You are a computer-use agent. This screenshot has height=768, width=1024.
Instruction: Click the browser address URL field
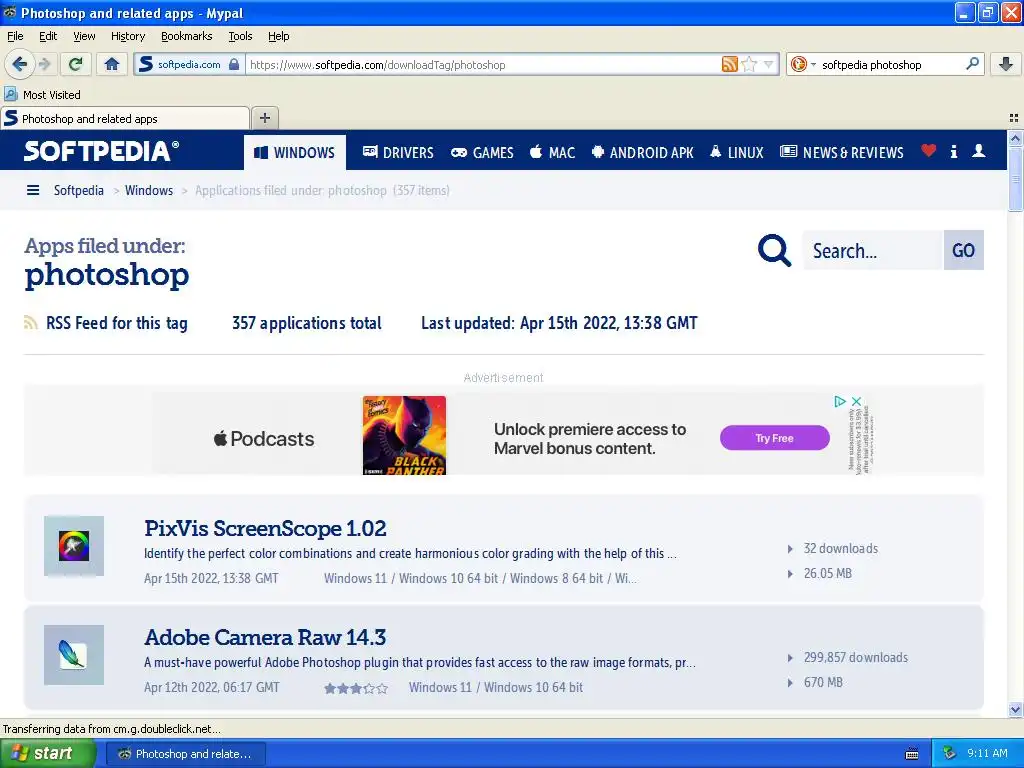483,64
